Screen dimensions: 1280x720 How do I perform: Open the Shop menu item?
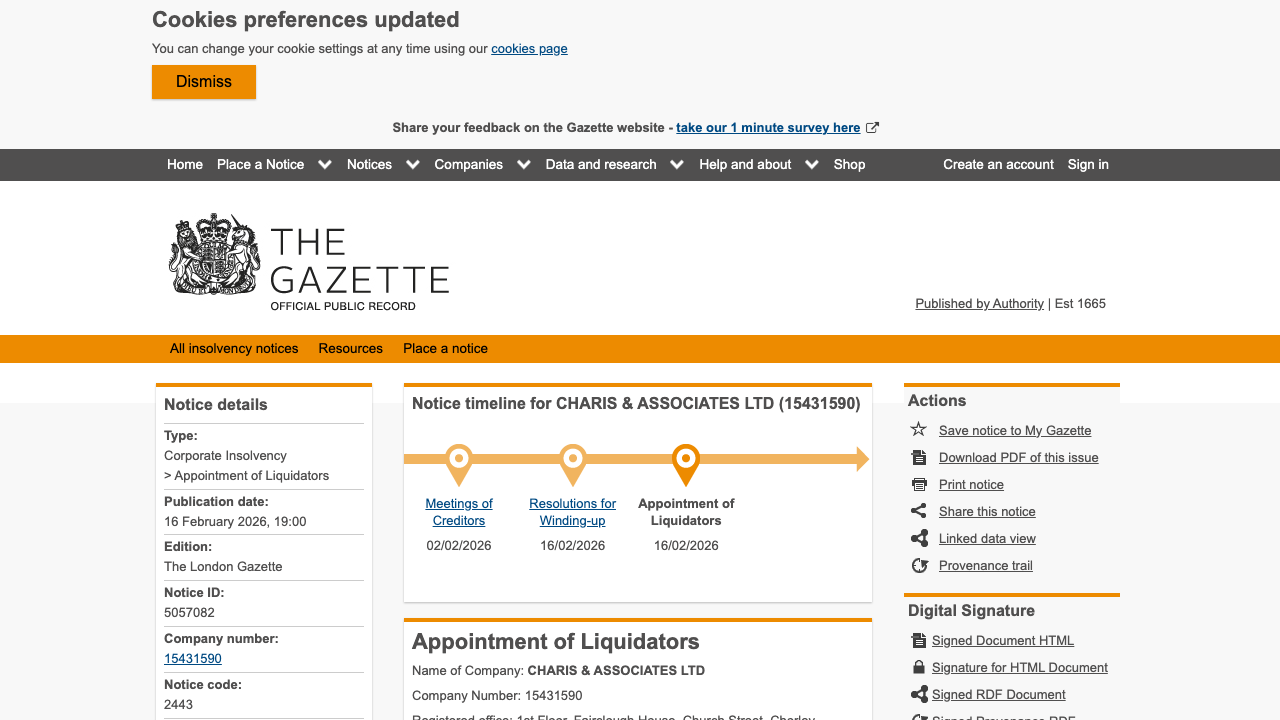[x=849, y=165]
